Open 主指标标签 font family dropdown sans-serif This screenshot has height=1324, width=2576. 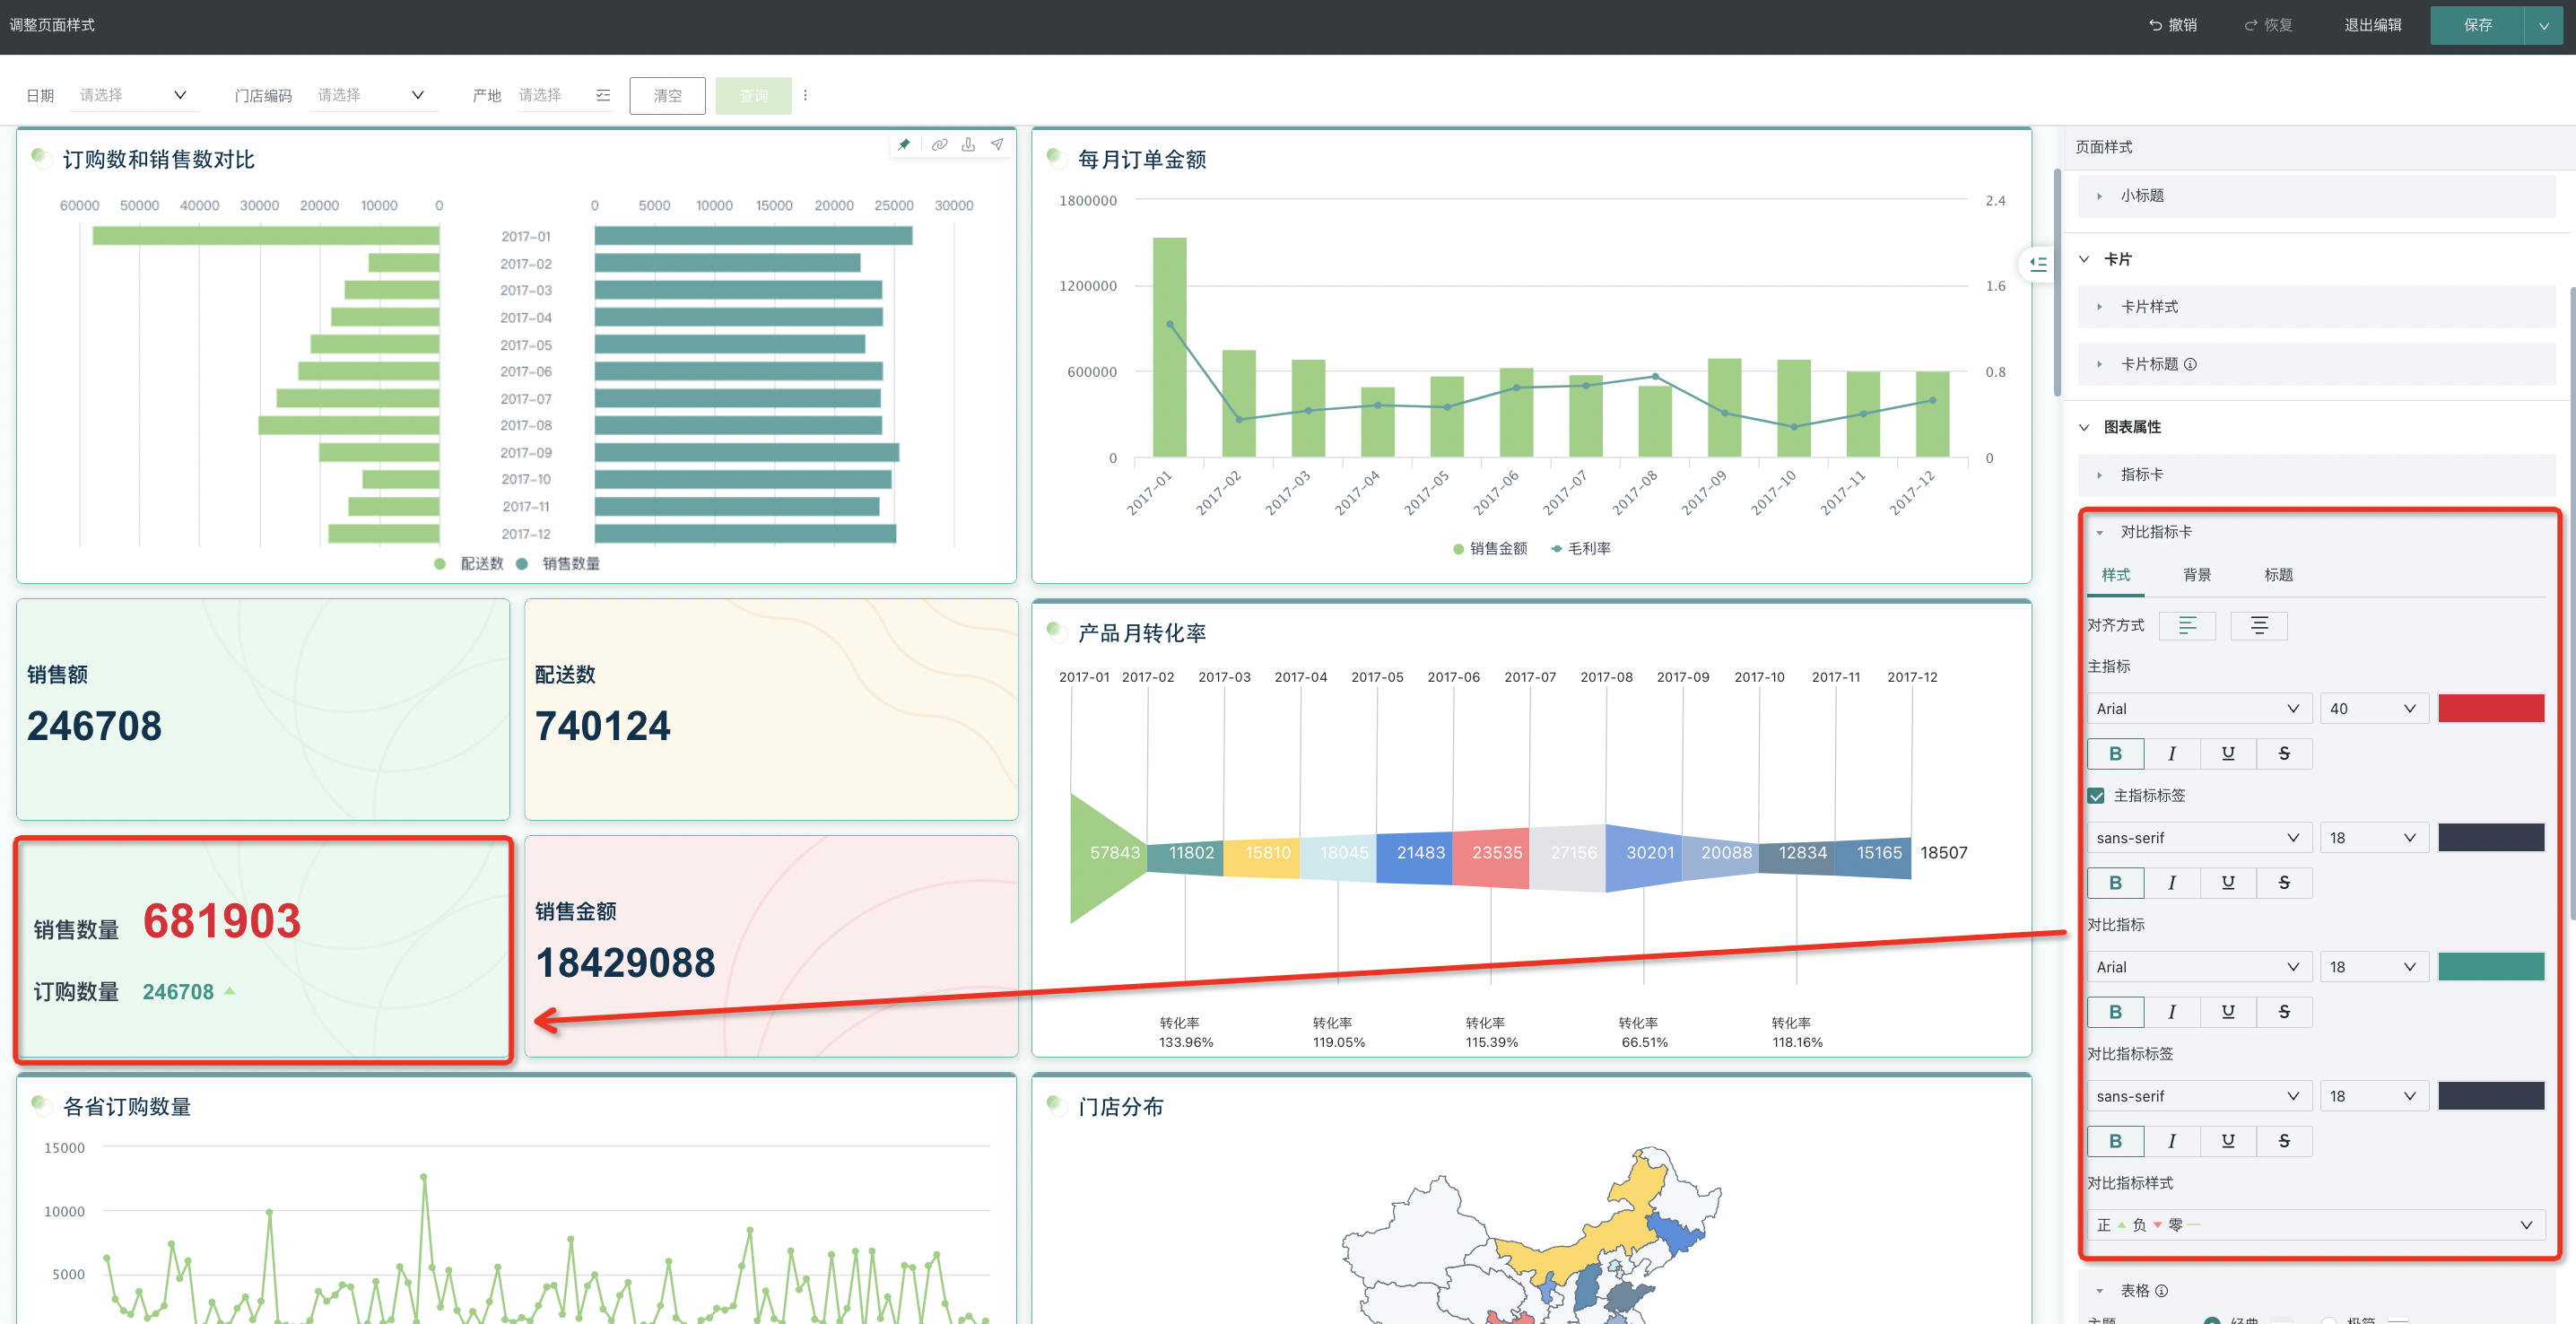2199,838
